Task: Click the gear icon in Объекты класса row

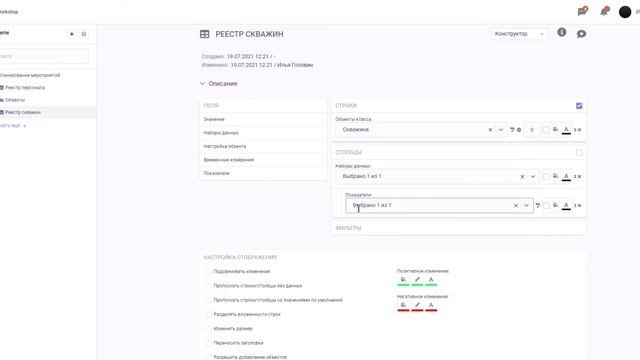Action: pos(519,130)
